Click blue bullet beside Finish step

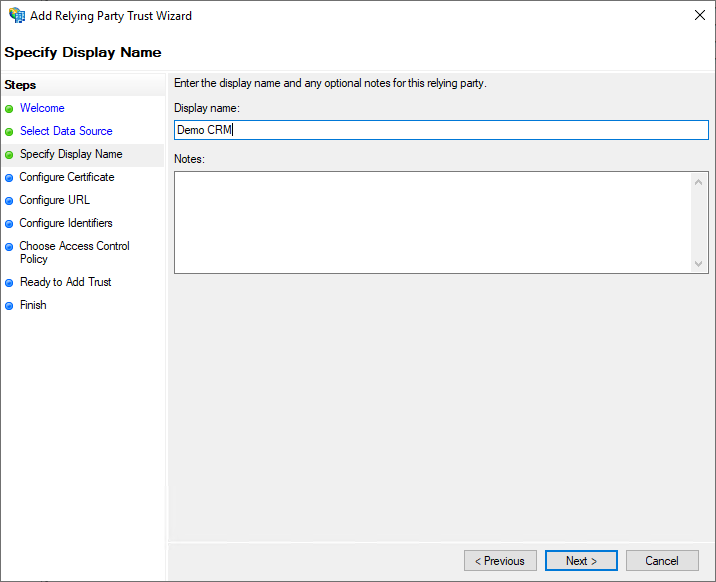(x=9, y=306)
